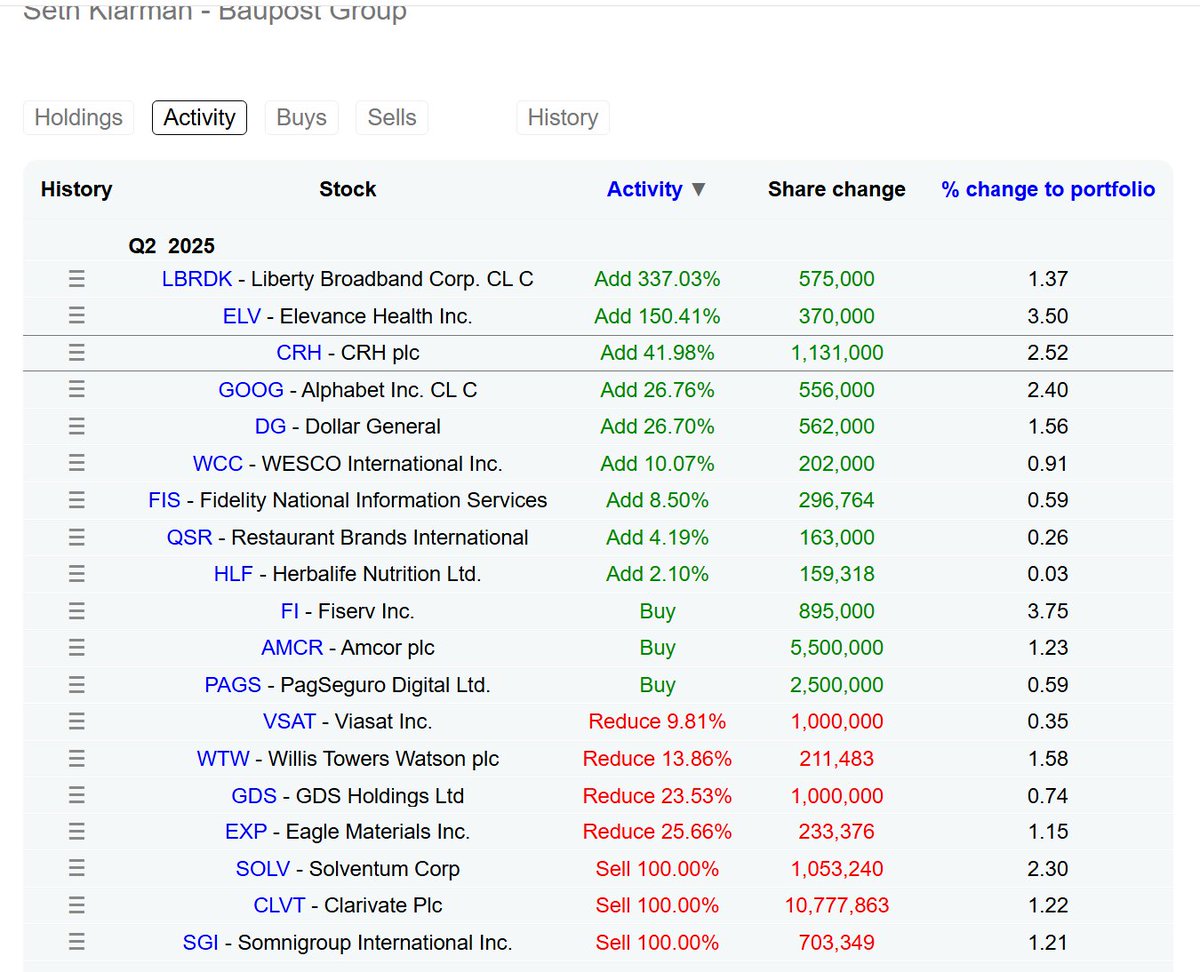Open the SOLV ticker link
Viewport: 1200px width, 972px height.
point(263,869)
